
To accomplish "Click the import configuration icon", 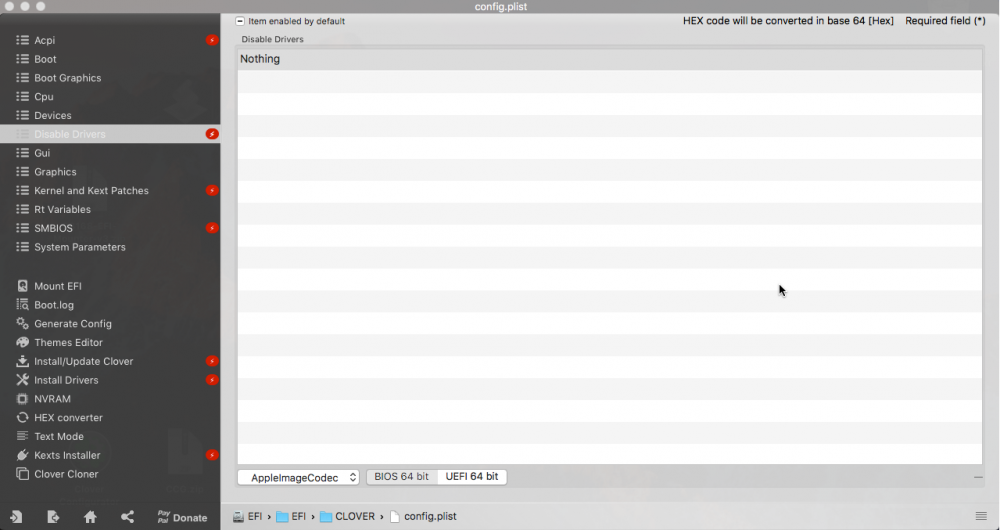I will pos(16,517).
